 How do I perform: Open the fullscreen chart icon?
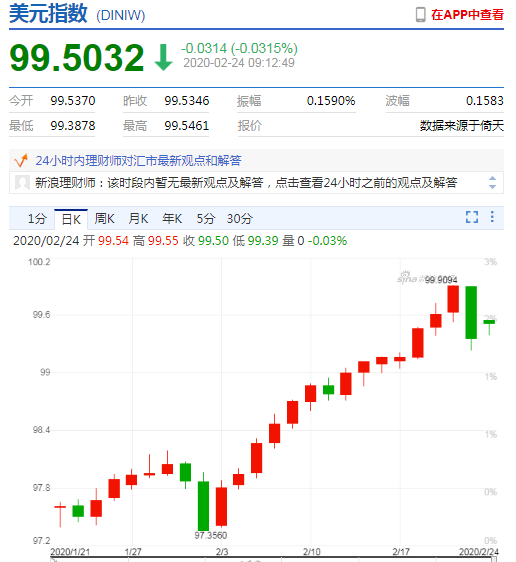click(472, 217)
